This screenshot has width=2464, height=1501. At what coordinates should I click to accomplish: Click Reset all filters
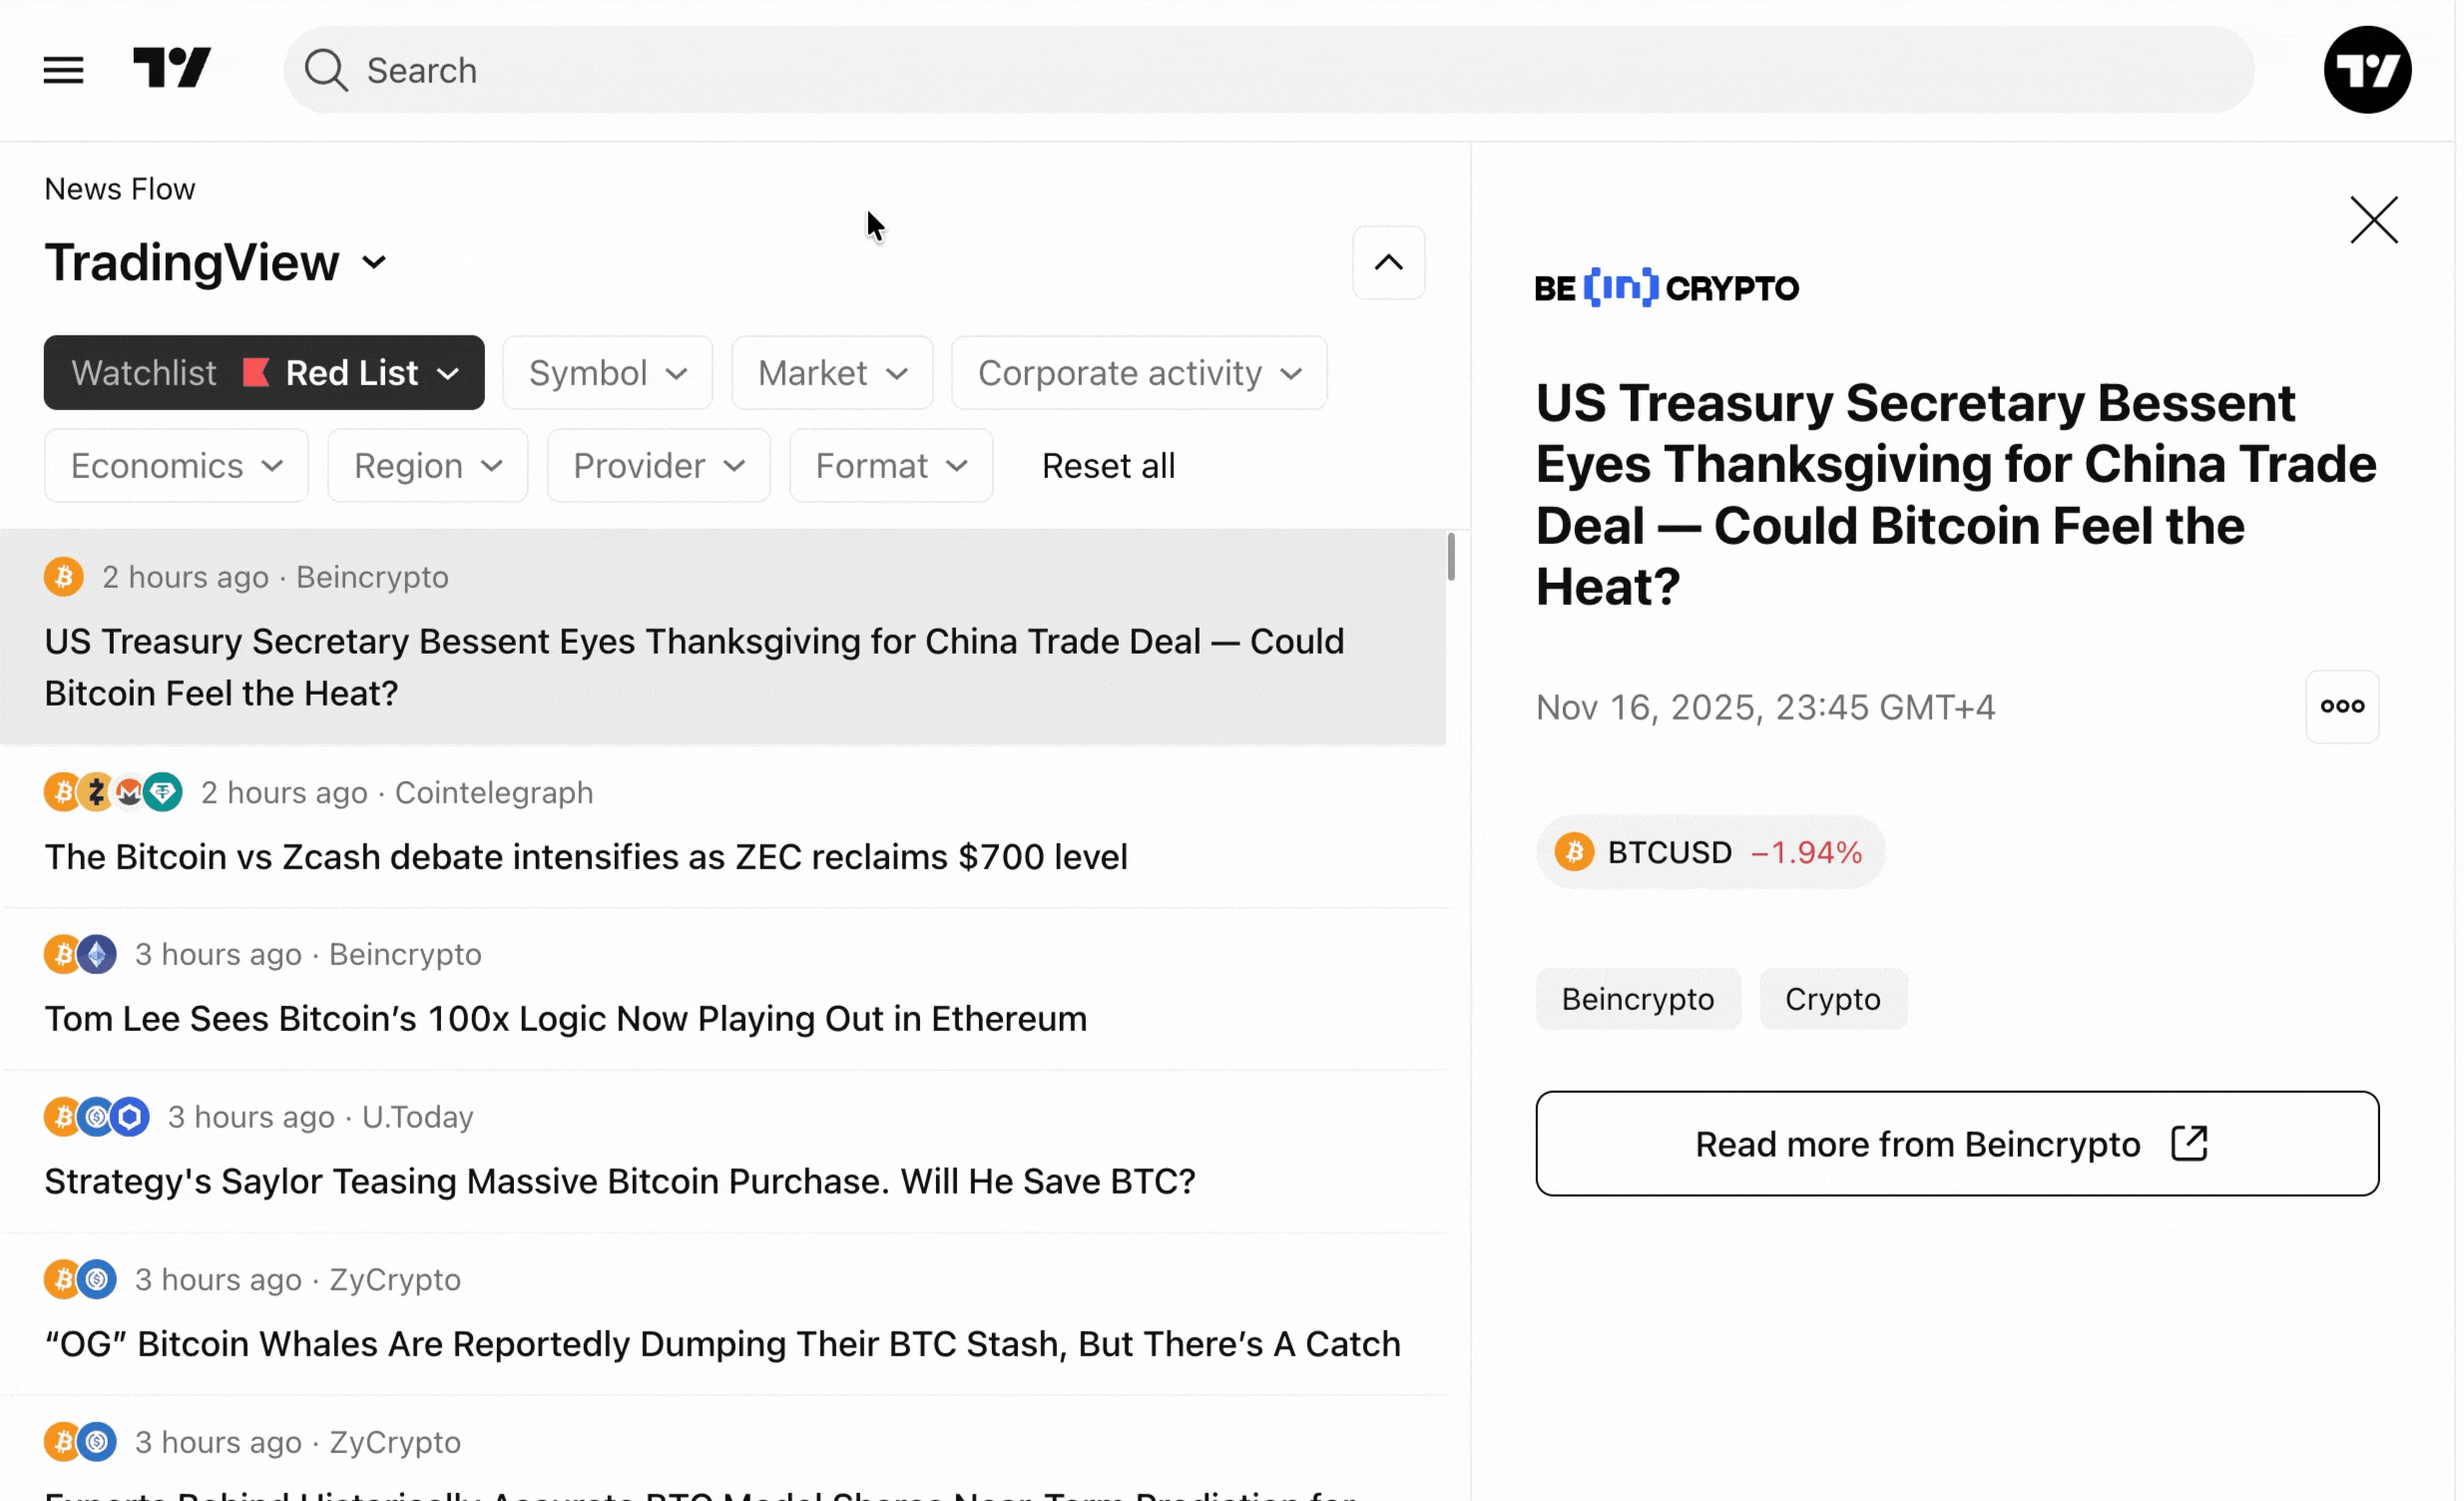coord(1107,466)
